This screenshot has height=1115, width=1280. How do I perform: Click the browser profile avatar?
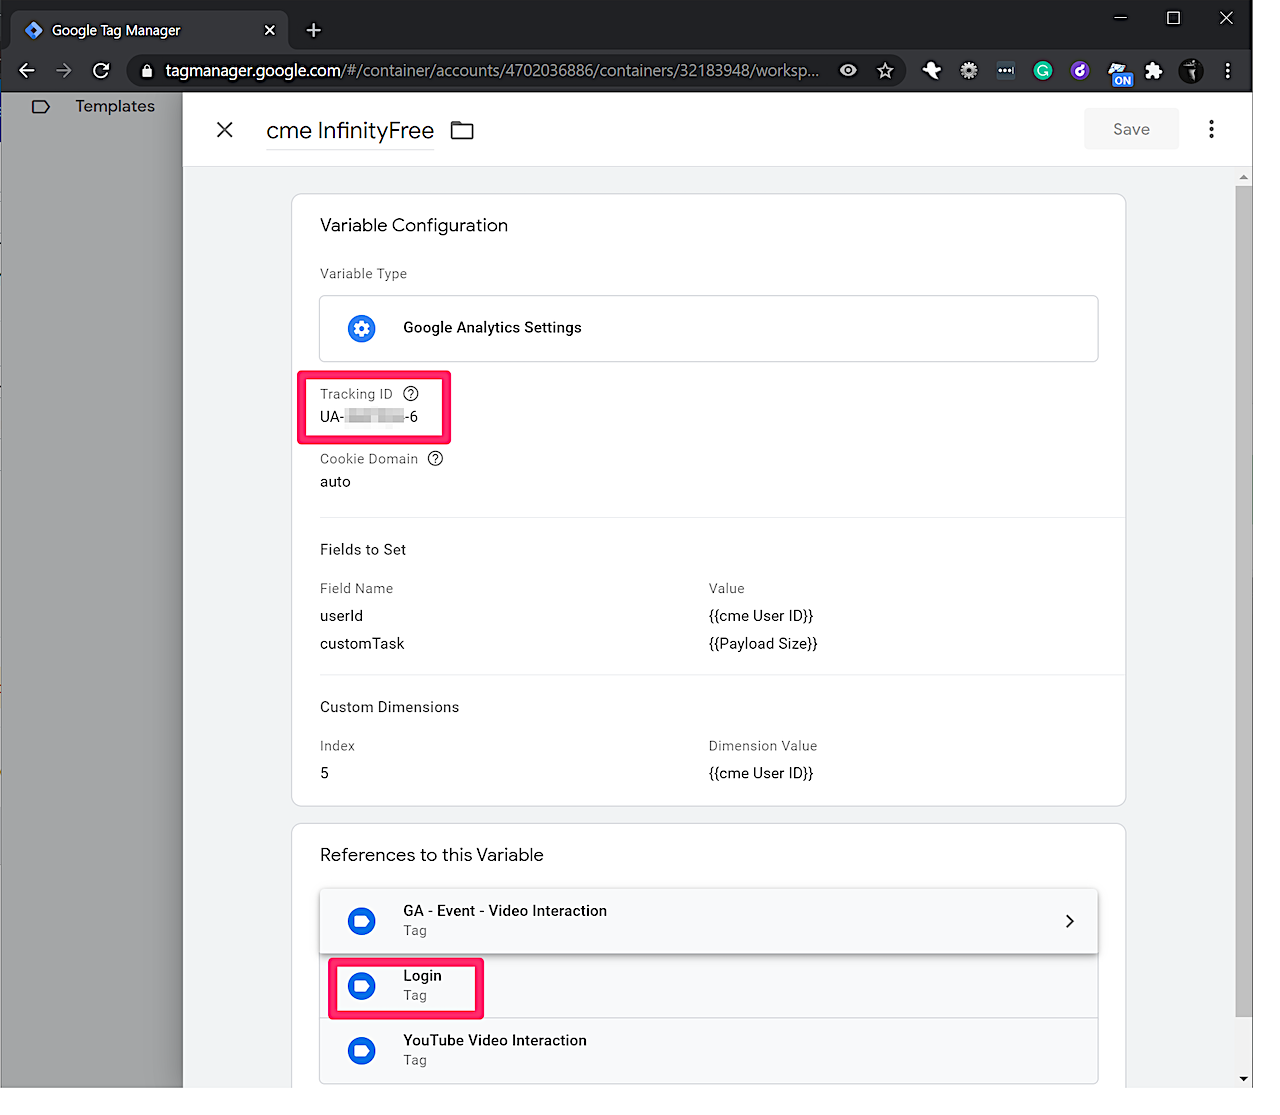(1191, 70)
